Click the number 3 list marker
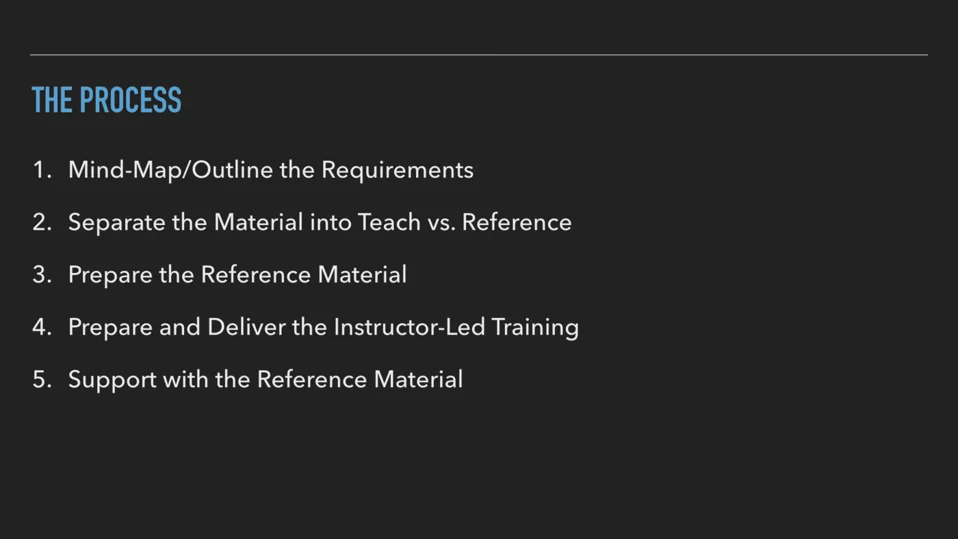 coord(42,274)
